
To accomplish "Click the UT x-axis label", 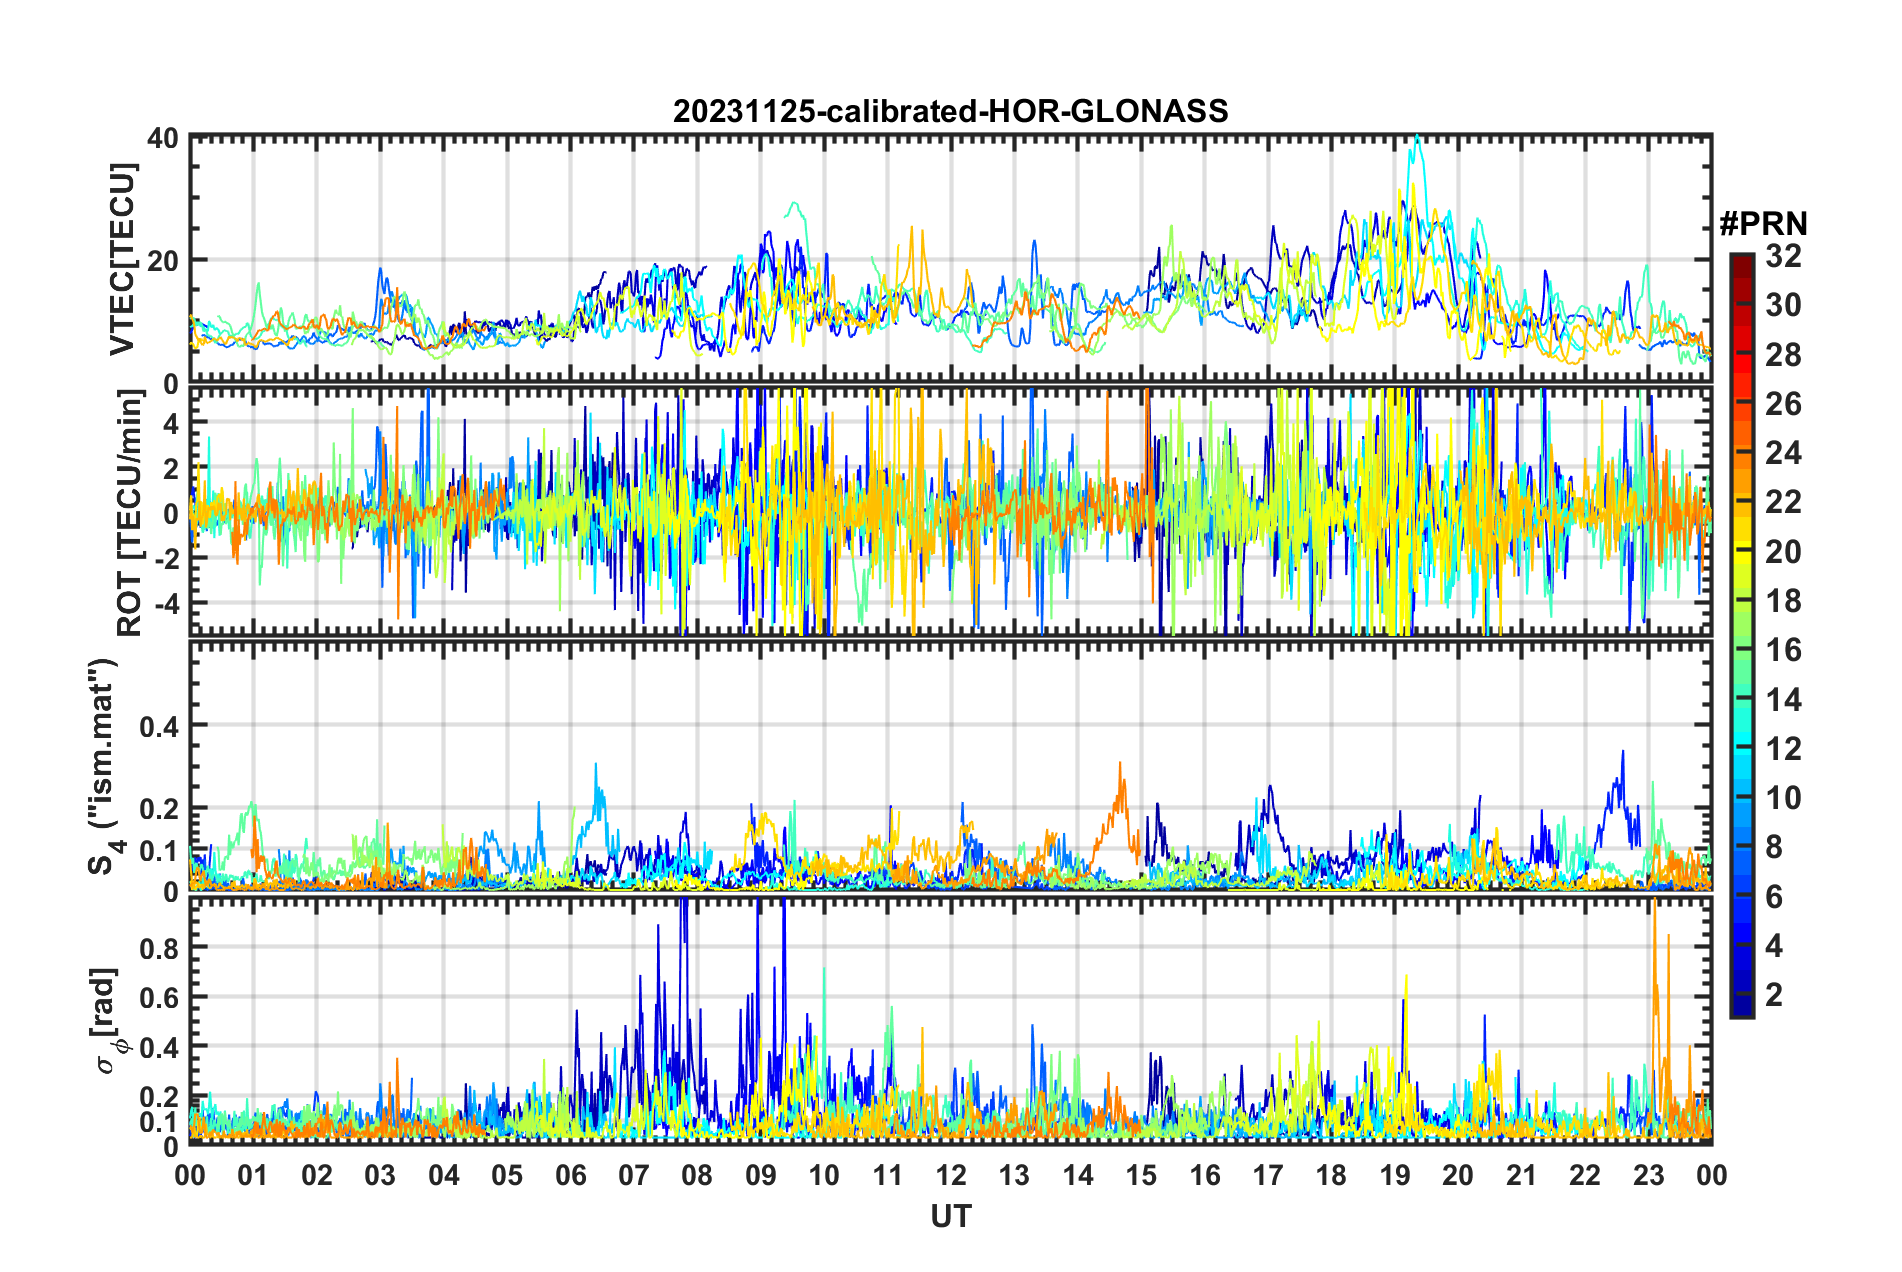I will pyautogui.click(x=951, y=1216).
